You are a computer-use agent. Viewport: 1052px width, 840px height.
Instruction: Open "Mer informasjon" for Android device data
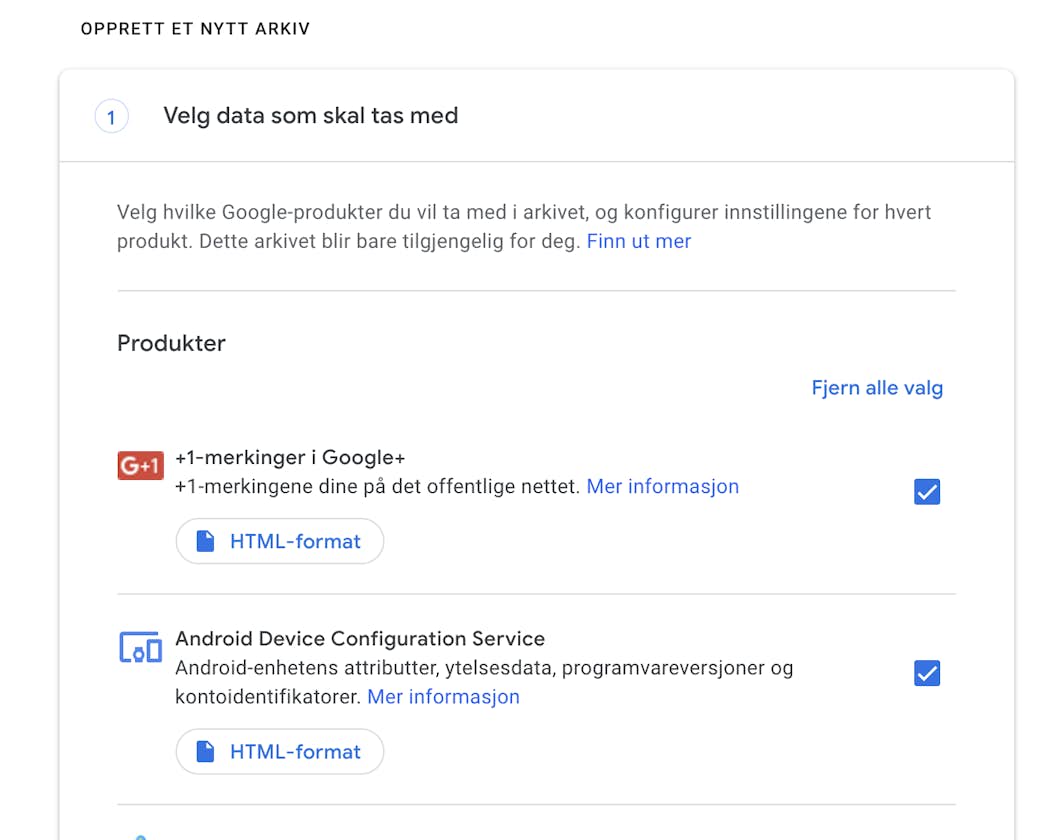click(443, 696)
